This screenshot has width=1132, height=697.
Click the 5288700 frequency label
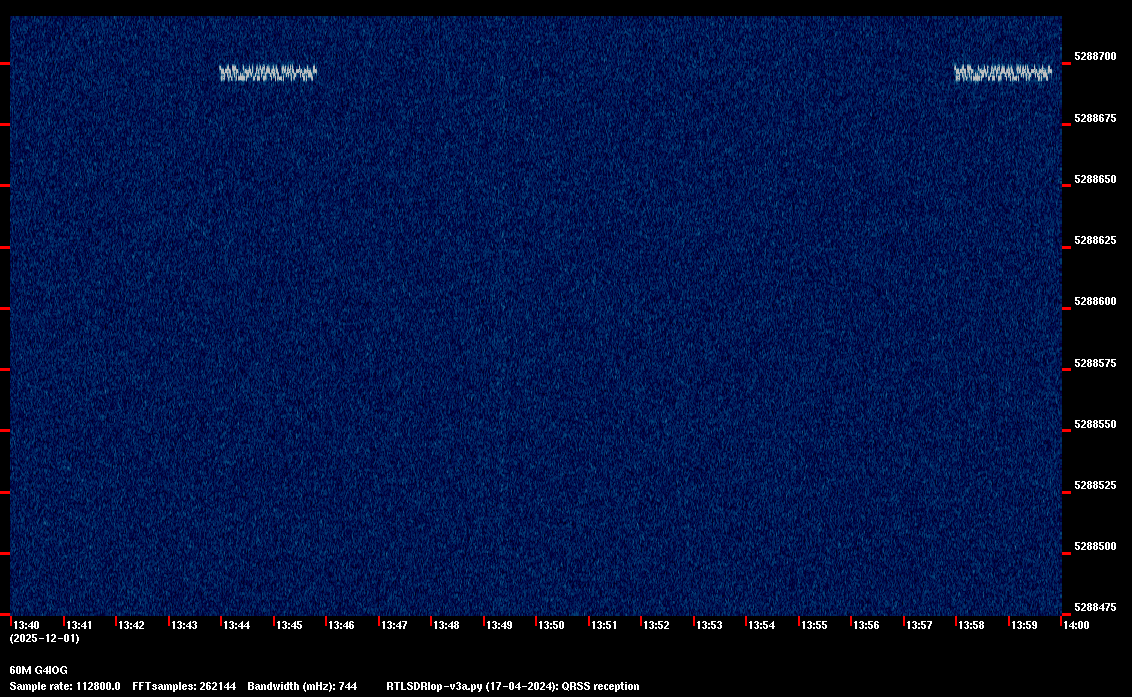click(1095, 56)
